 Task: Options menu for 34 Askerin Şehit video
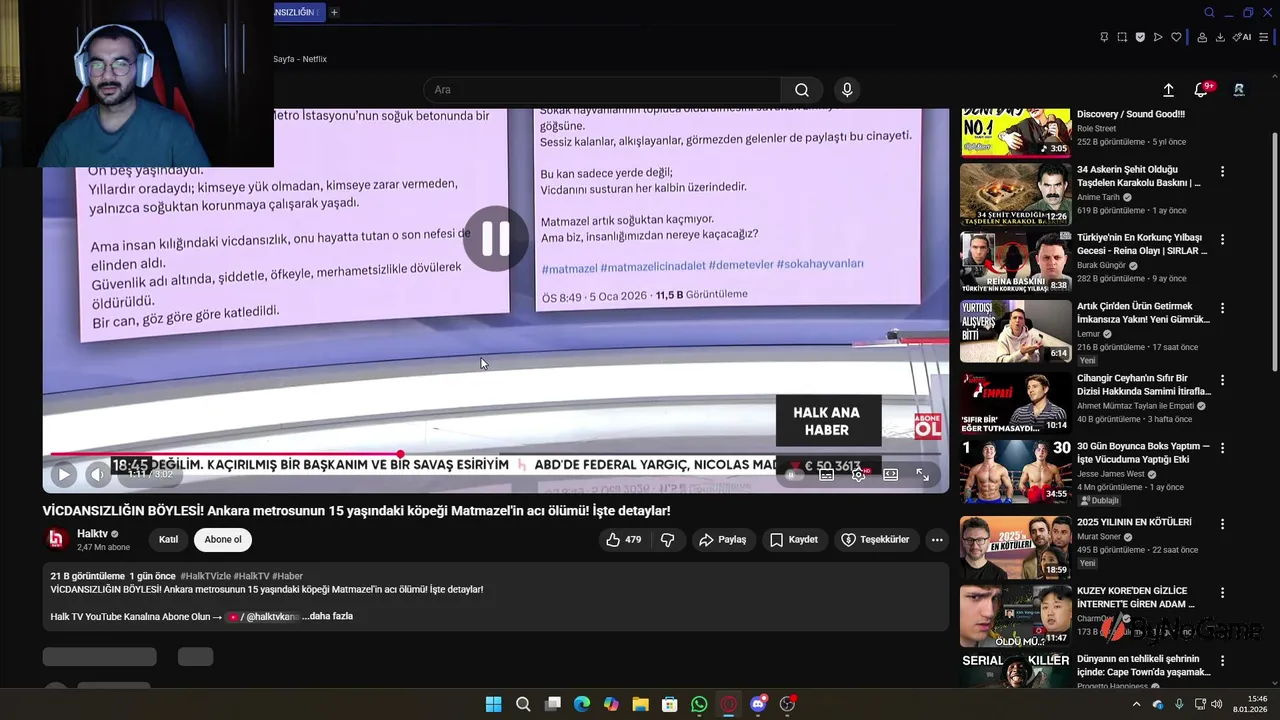coord(1222,171)
